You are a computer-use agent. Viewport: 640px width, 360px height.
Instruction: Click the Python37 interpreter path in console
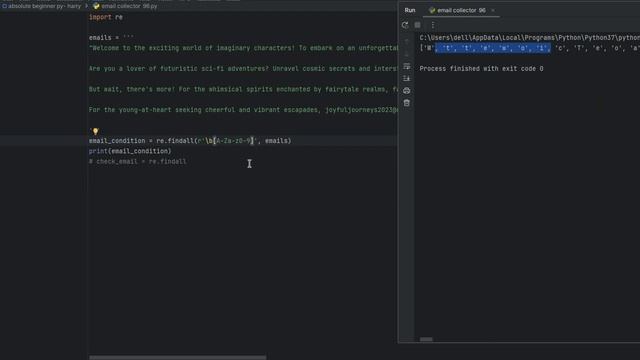529,38
